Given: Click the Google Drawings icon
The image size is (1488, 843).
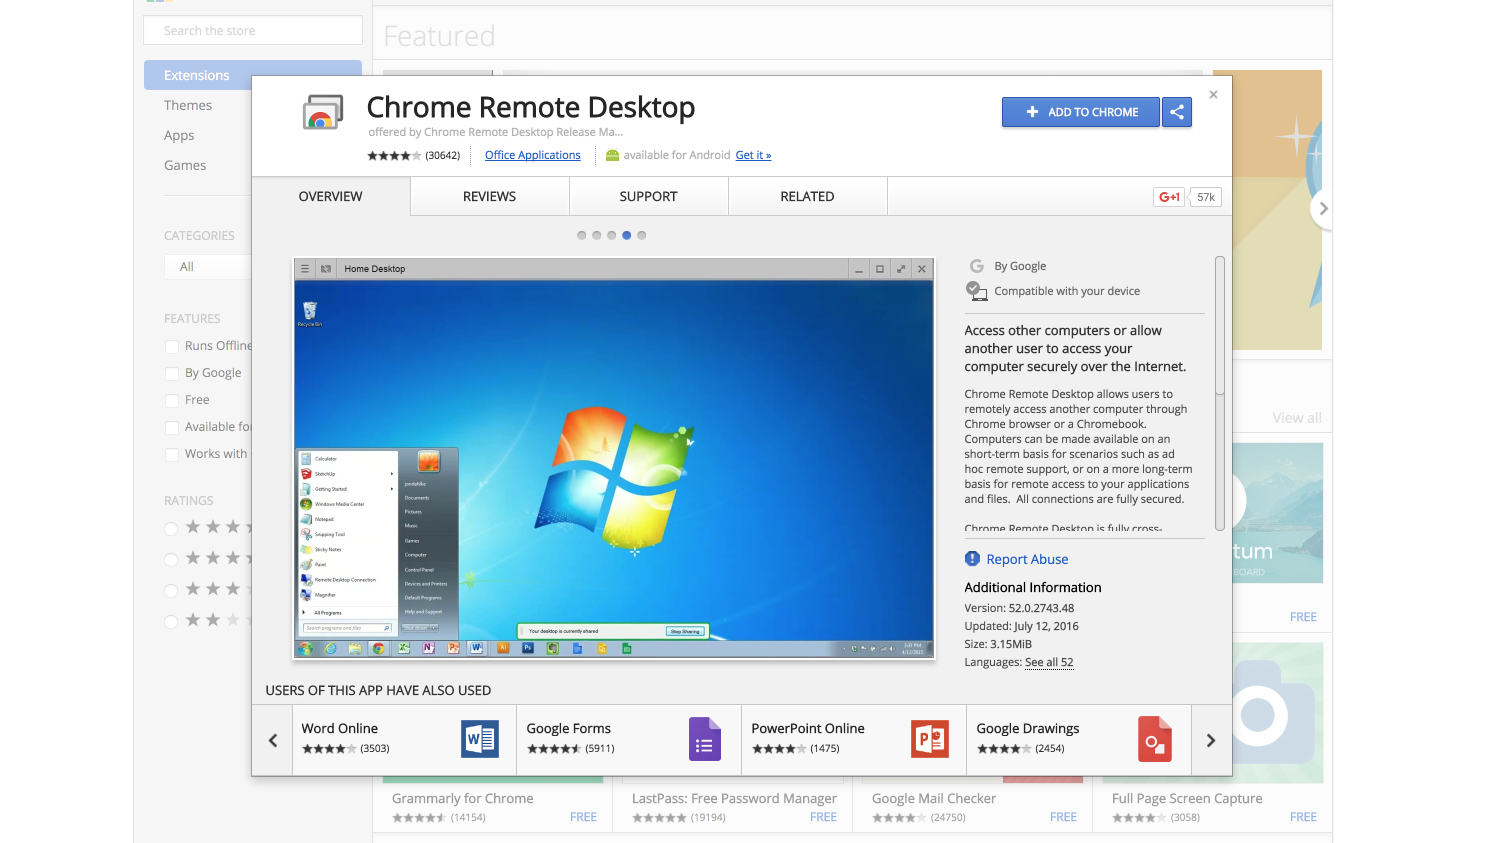Looking at the screenshot, I should (x=1154, y=739).
